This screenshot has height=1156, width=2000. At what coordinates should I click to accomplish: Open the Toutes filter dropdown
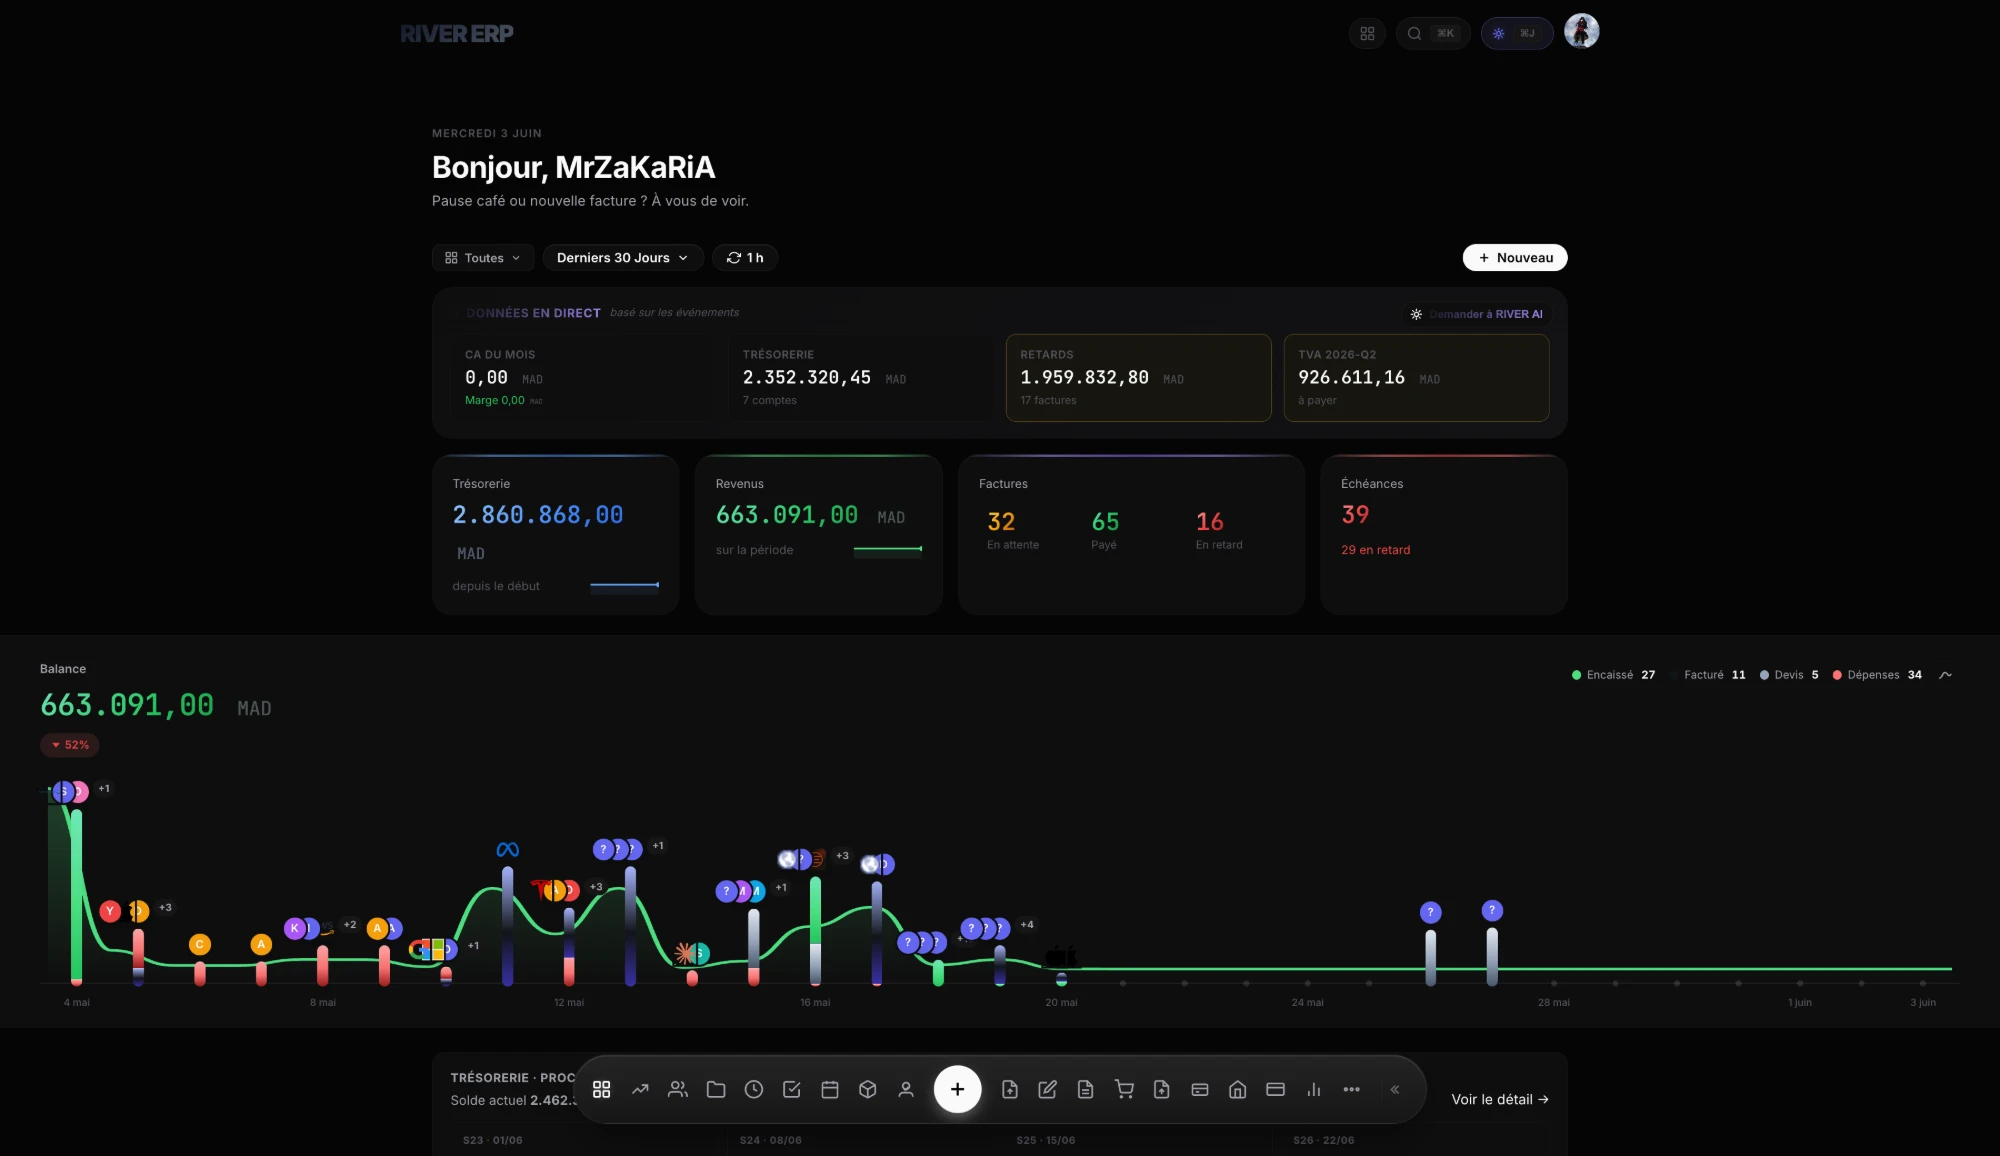click(483, 258)
